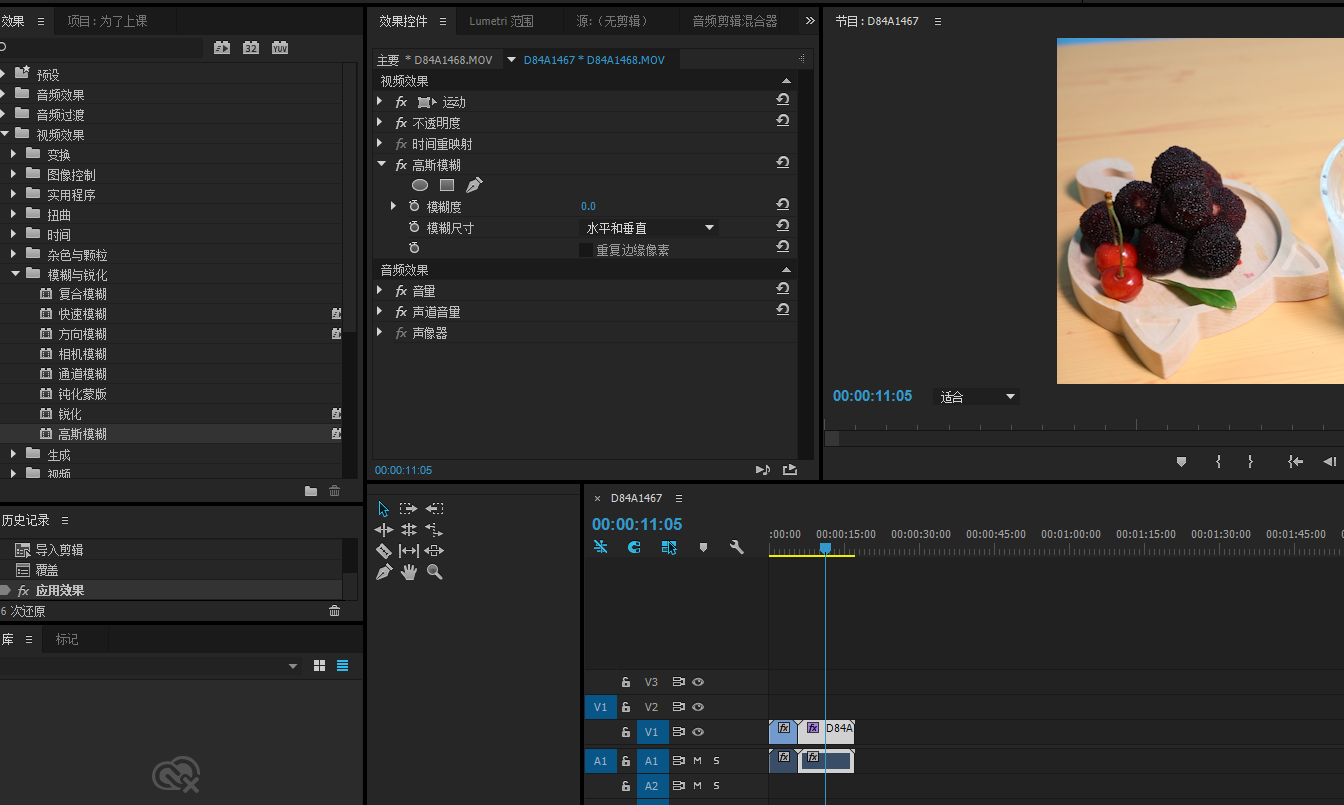The image size is (1344, 805).
Task: Select the free draw bezier mask pen
Action: point(474,185)
